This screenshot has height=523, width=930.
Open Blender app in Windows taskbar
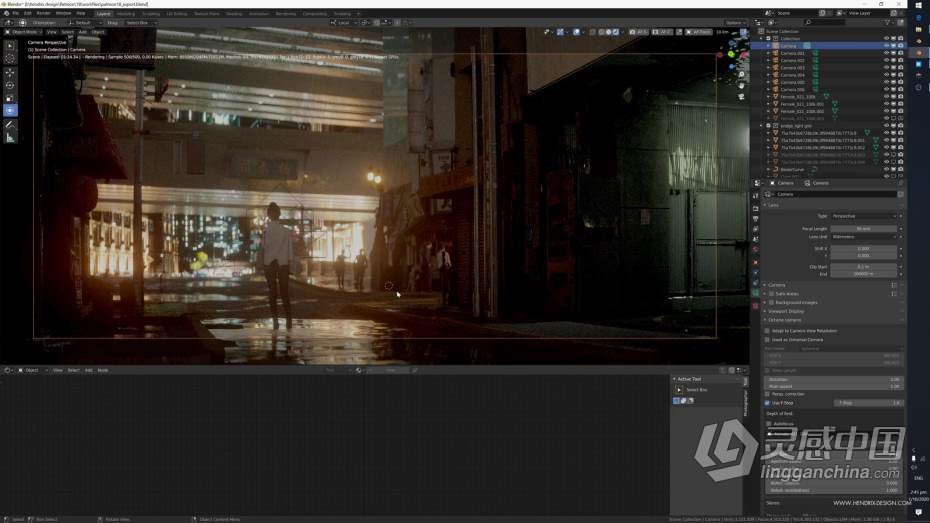(919, 53)
